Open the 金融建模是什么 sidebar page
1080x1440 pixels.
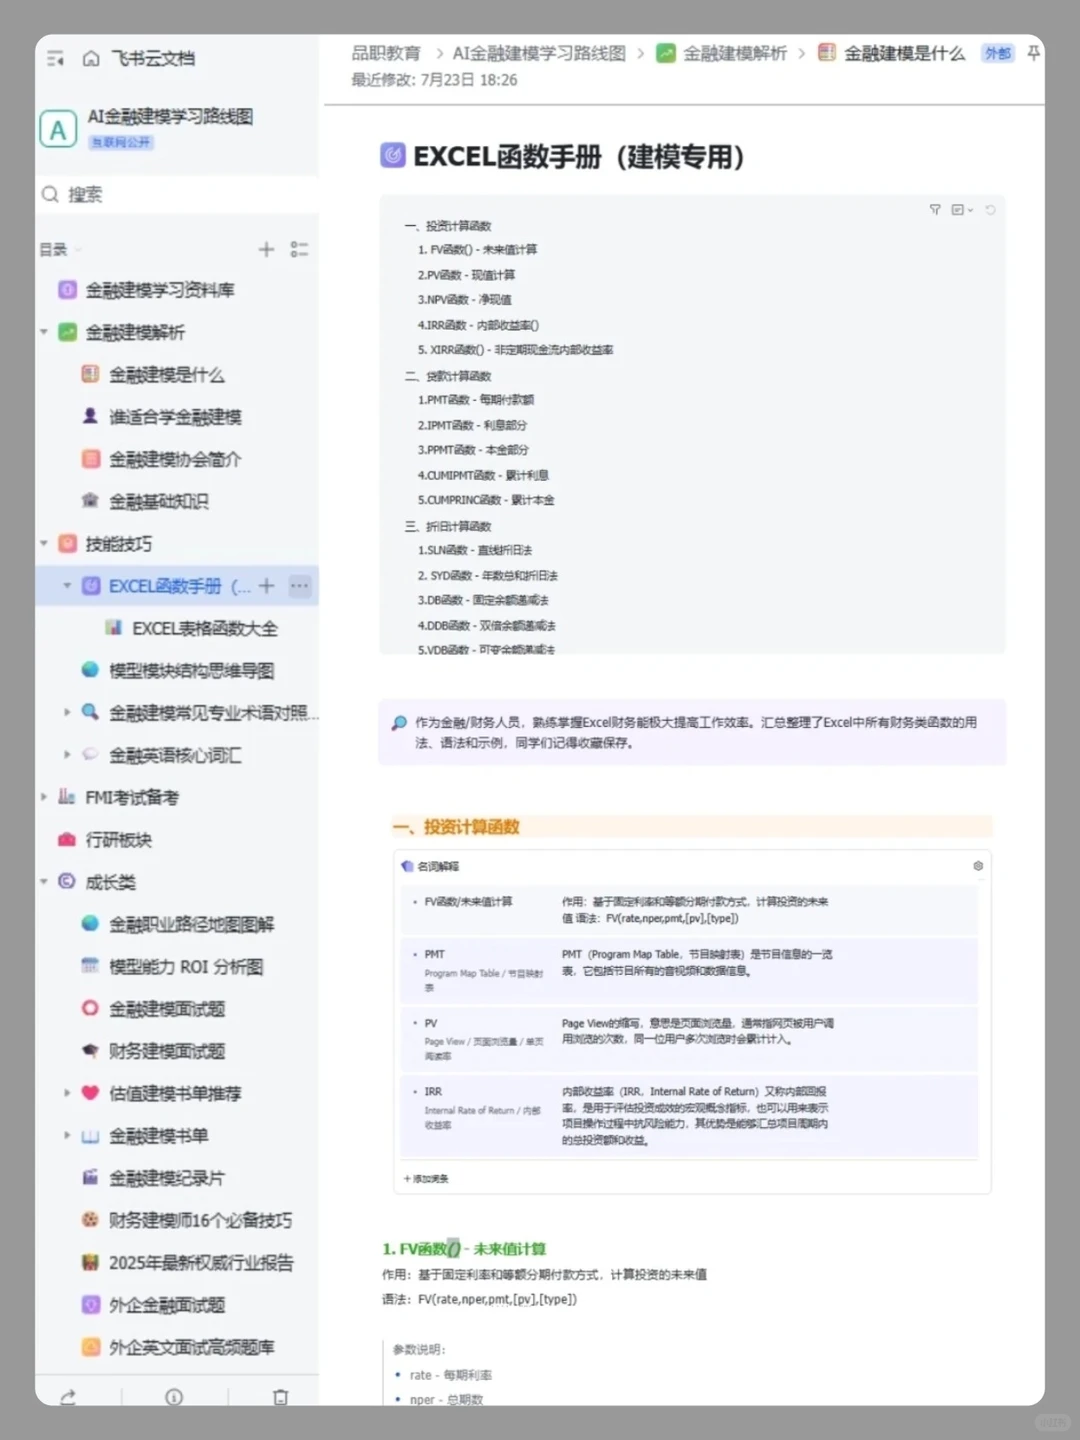(x=167, y=375)
